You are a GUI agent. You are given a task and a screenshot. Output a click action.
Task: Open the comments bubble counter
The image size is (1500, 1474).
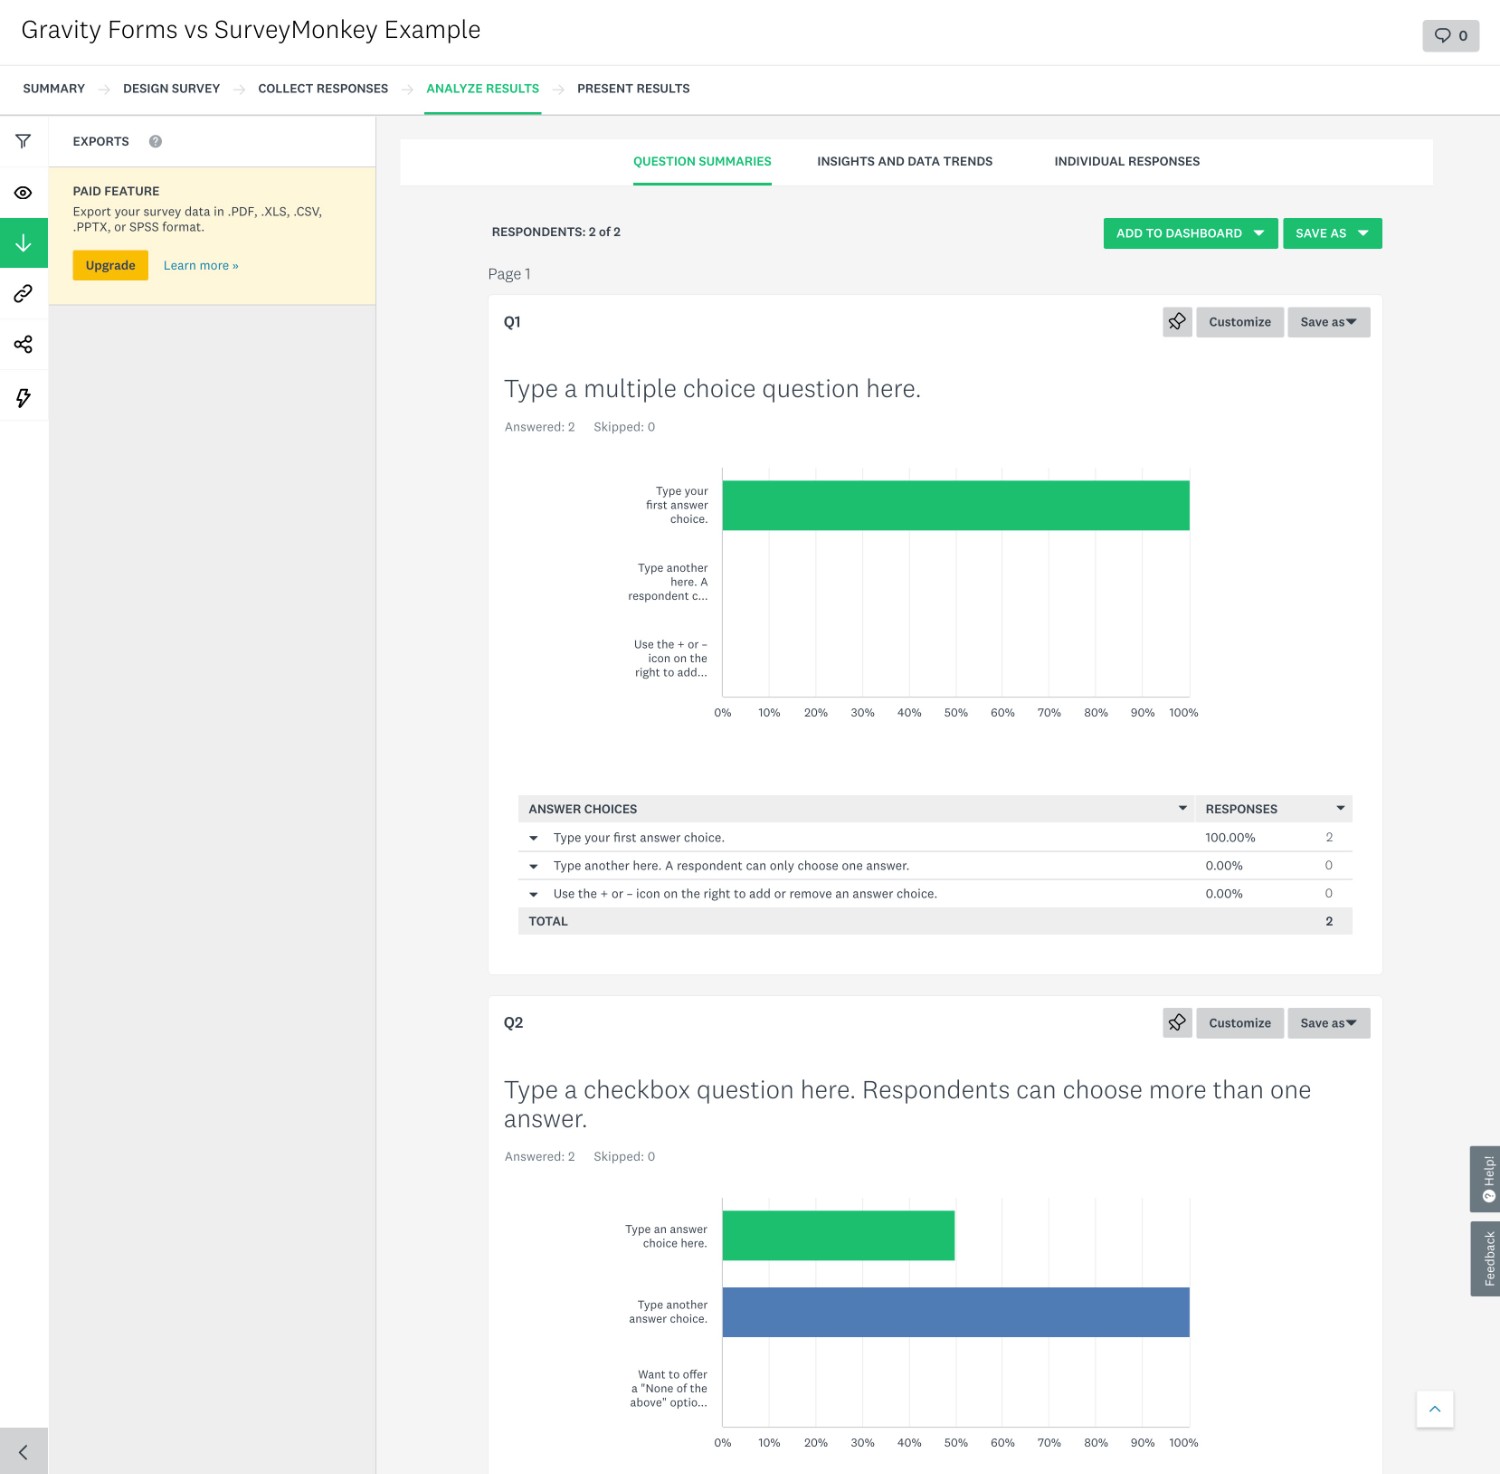tap(1450, 36)
